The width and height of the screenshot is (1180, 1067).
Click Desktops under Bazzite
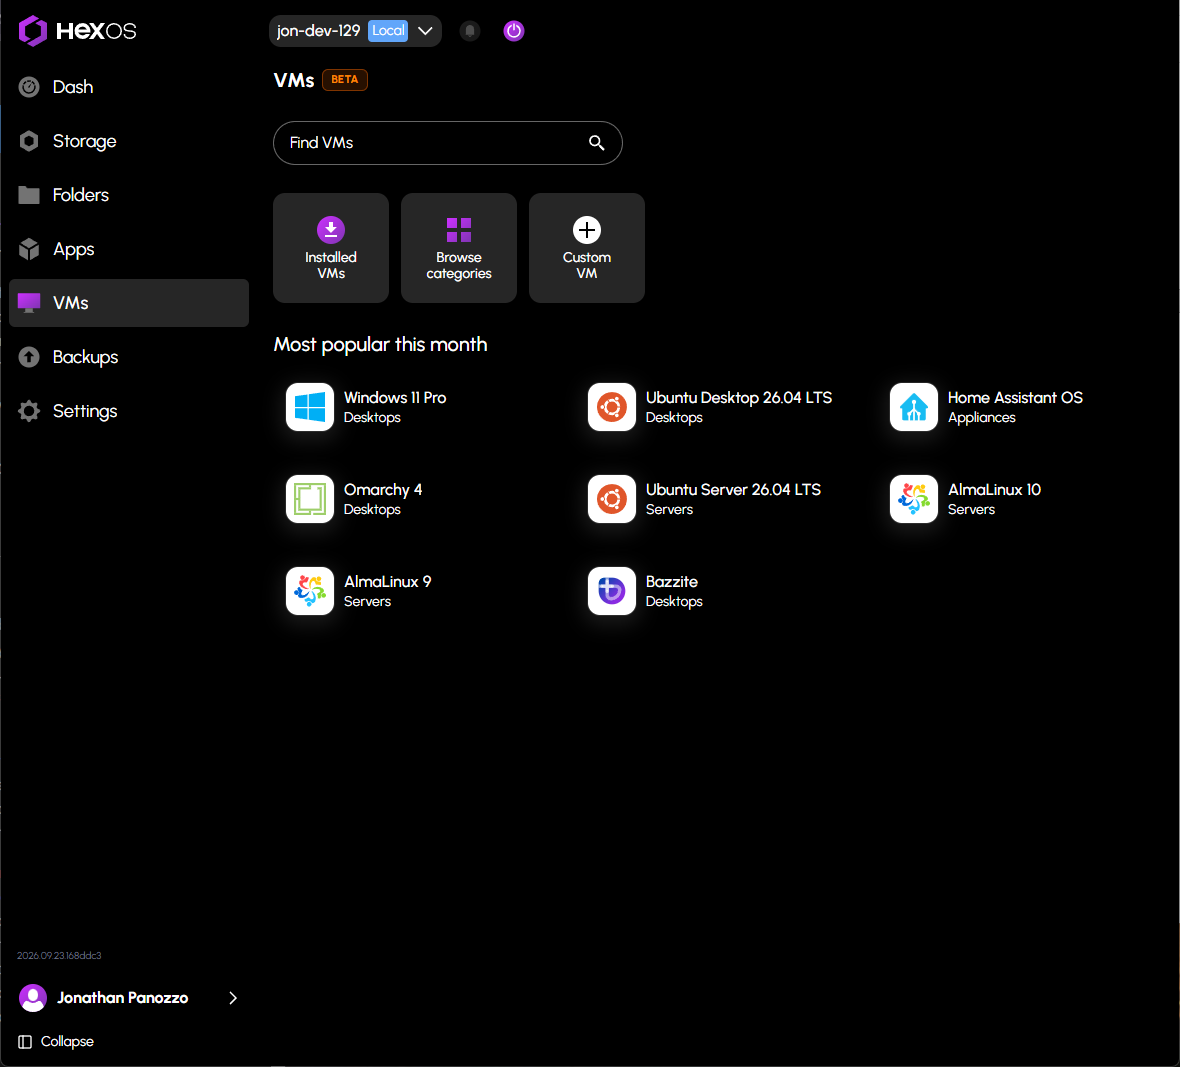pos(674,601)
